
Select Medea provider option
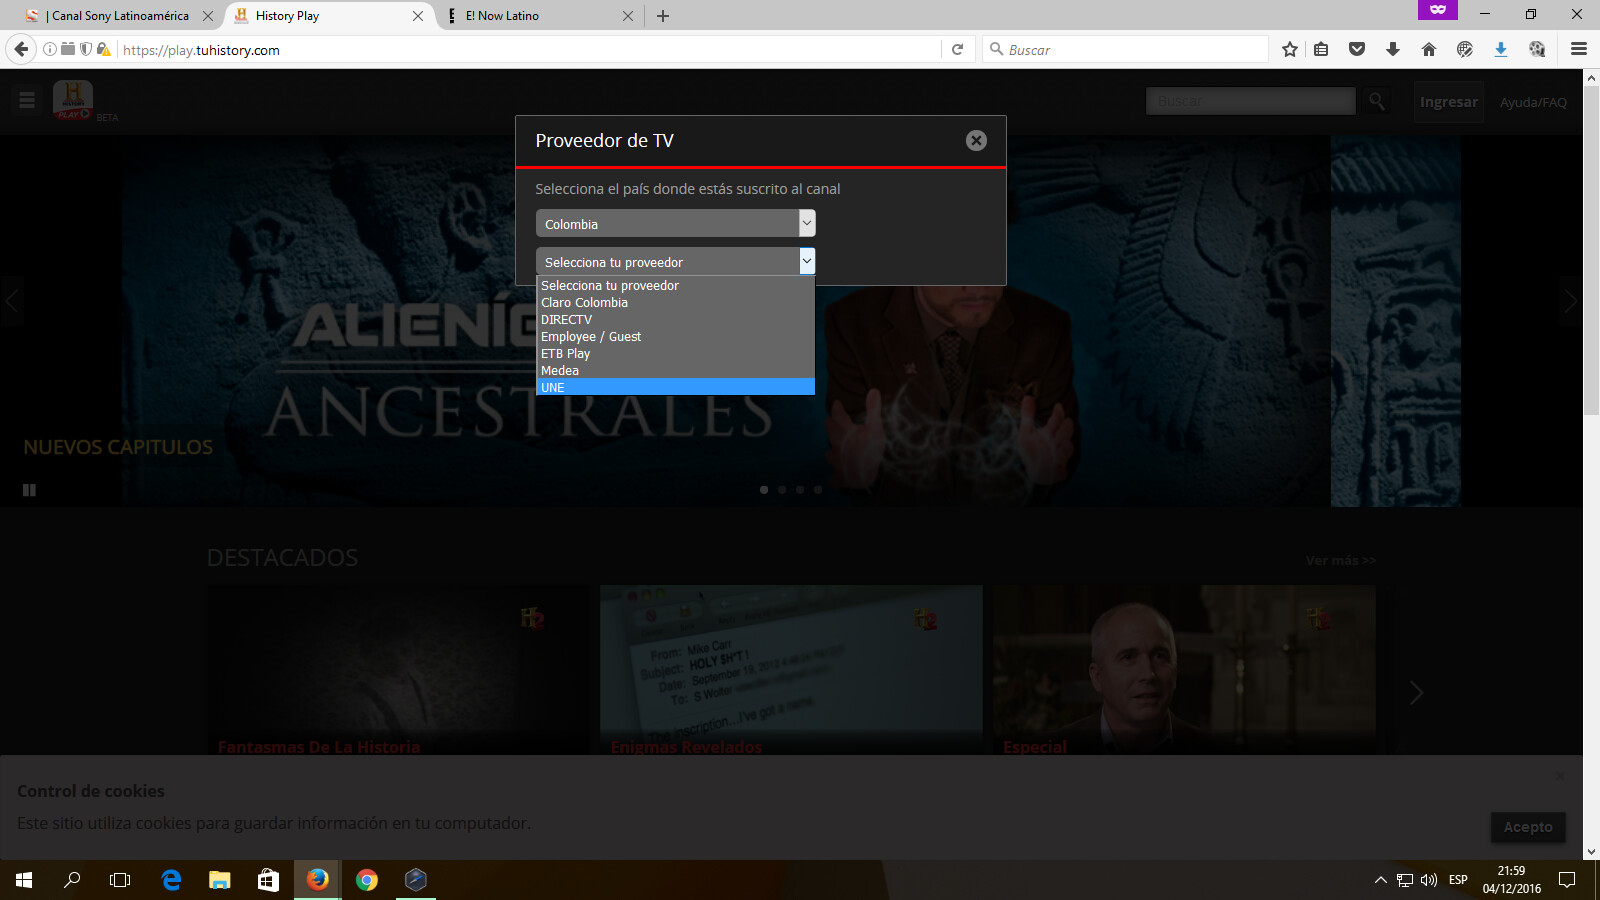[x=676, y=371]
